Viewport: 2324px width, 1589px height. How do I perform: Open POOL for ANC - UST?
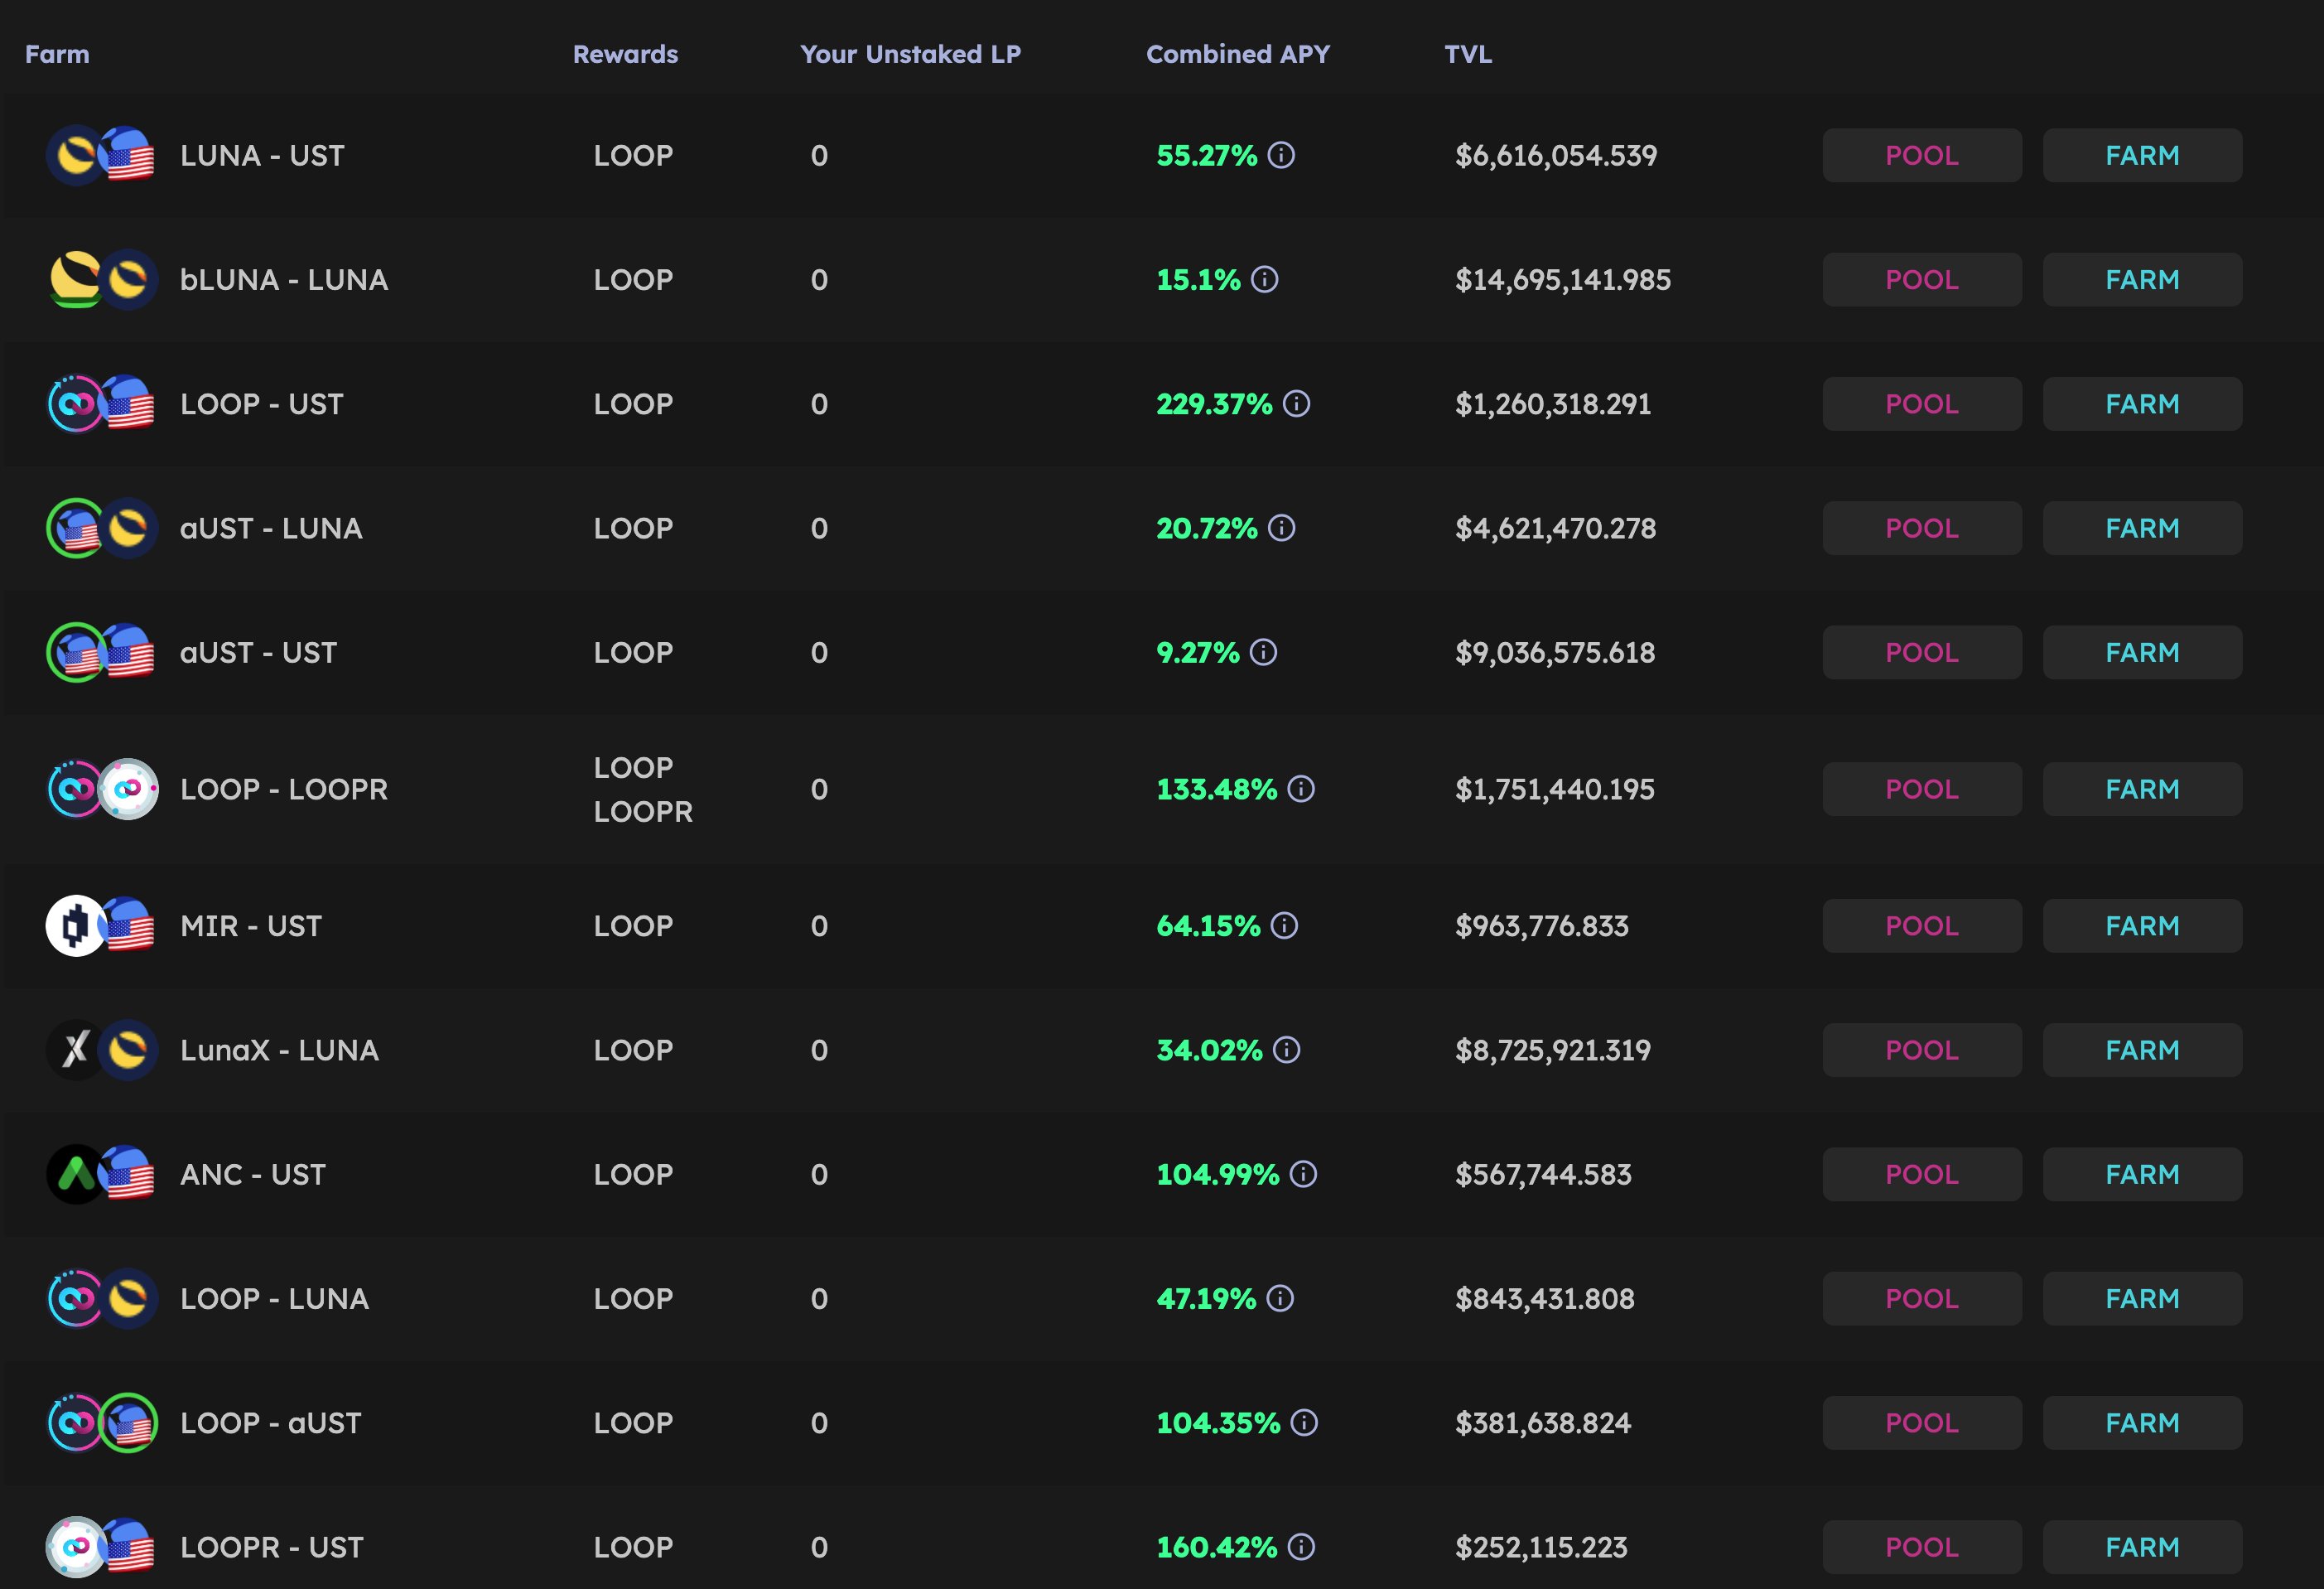(1922, 1174)
